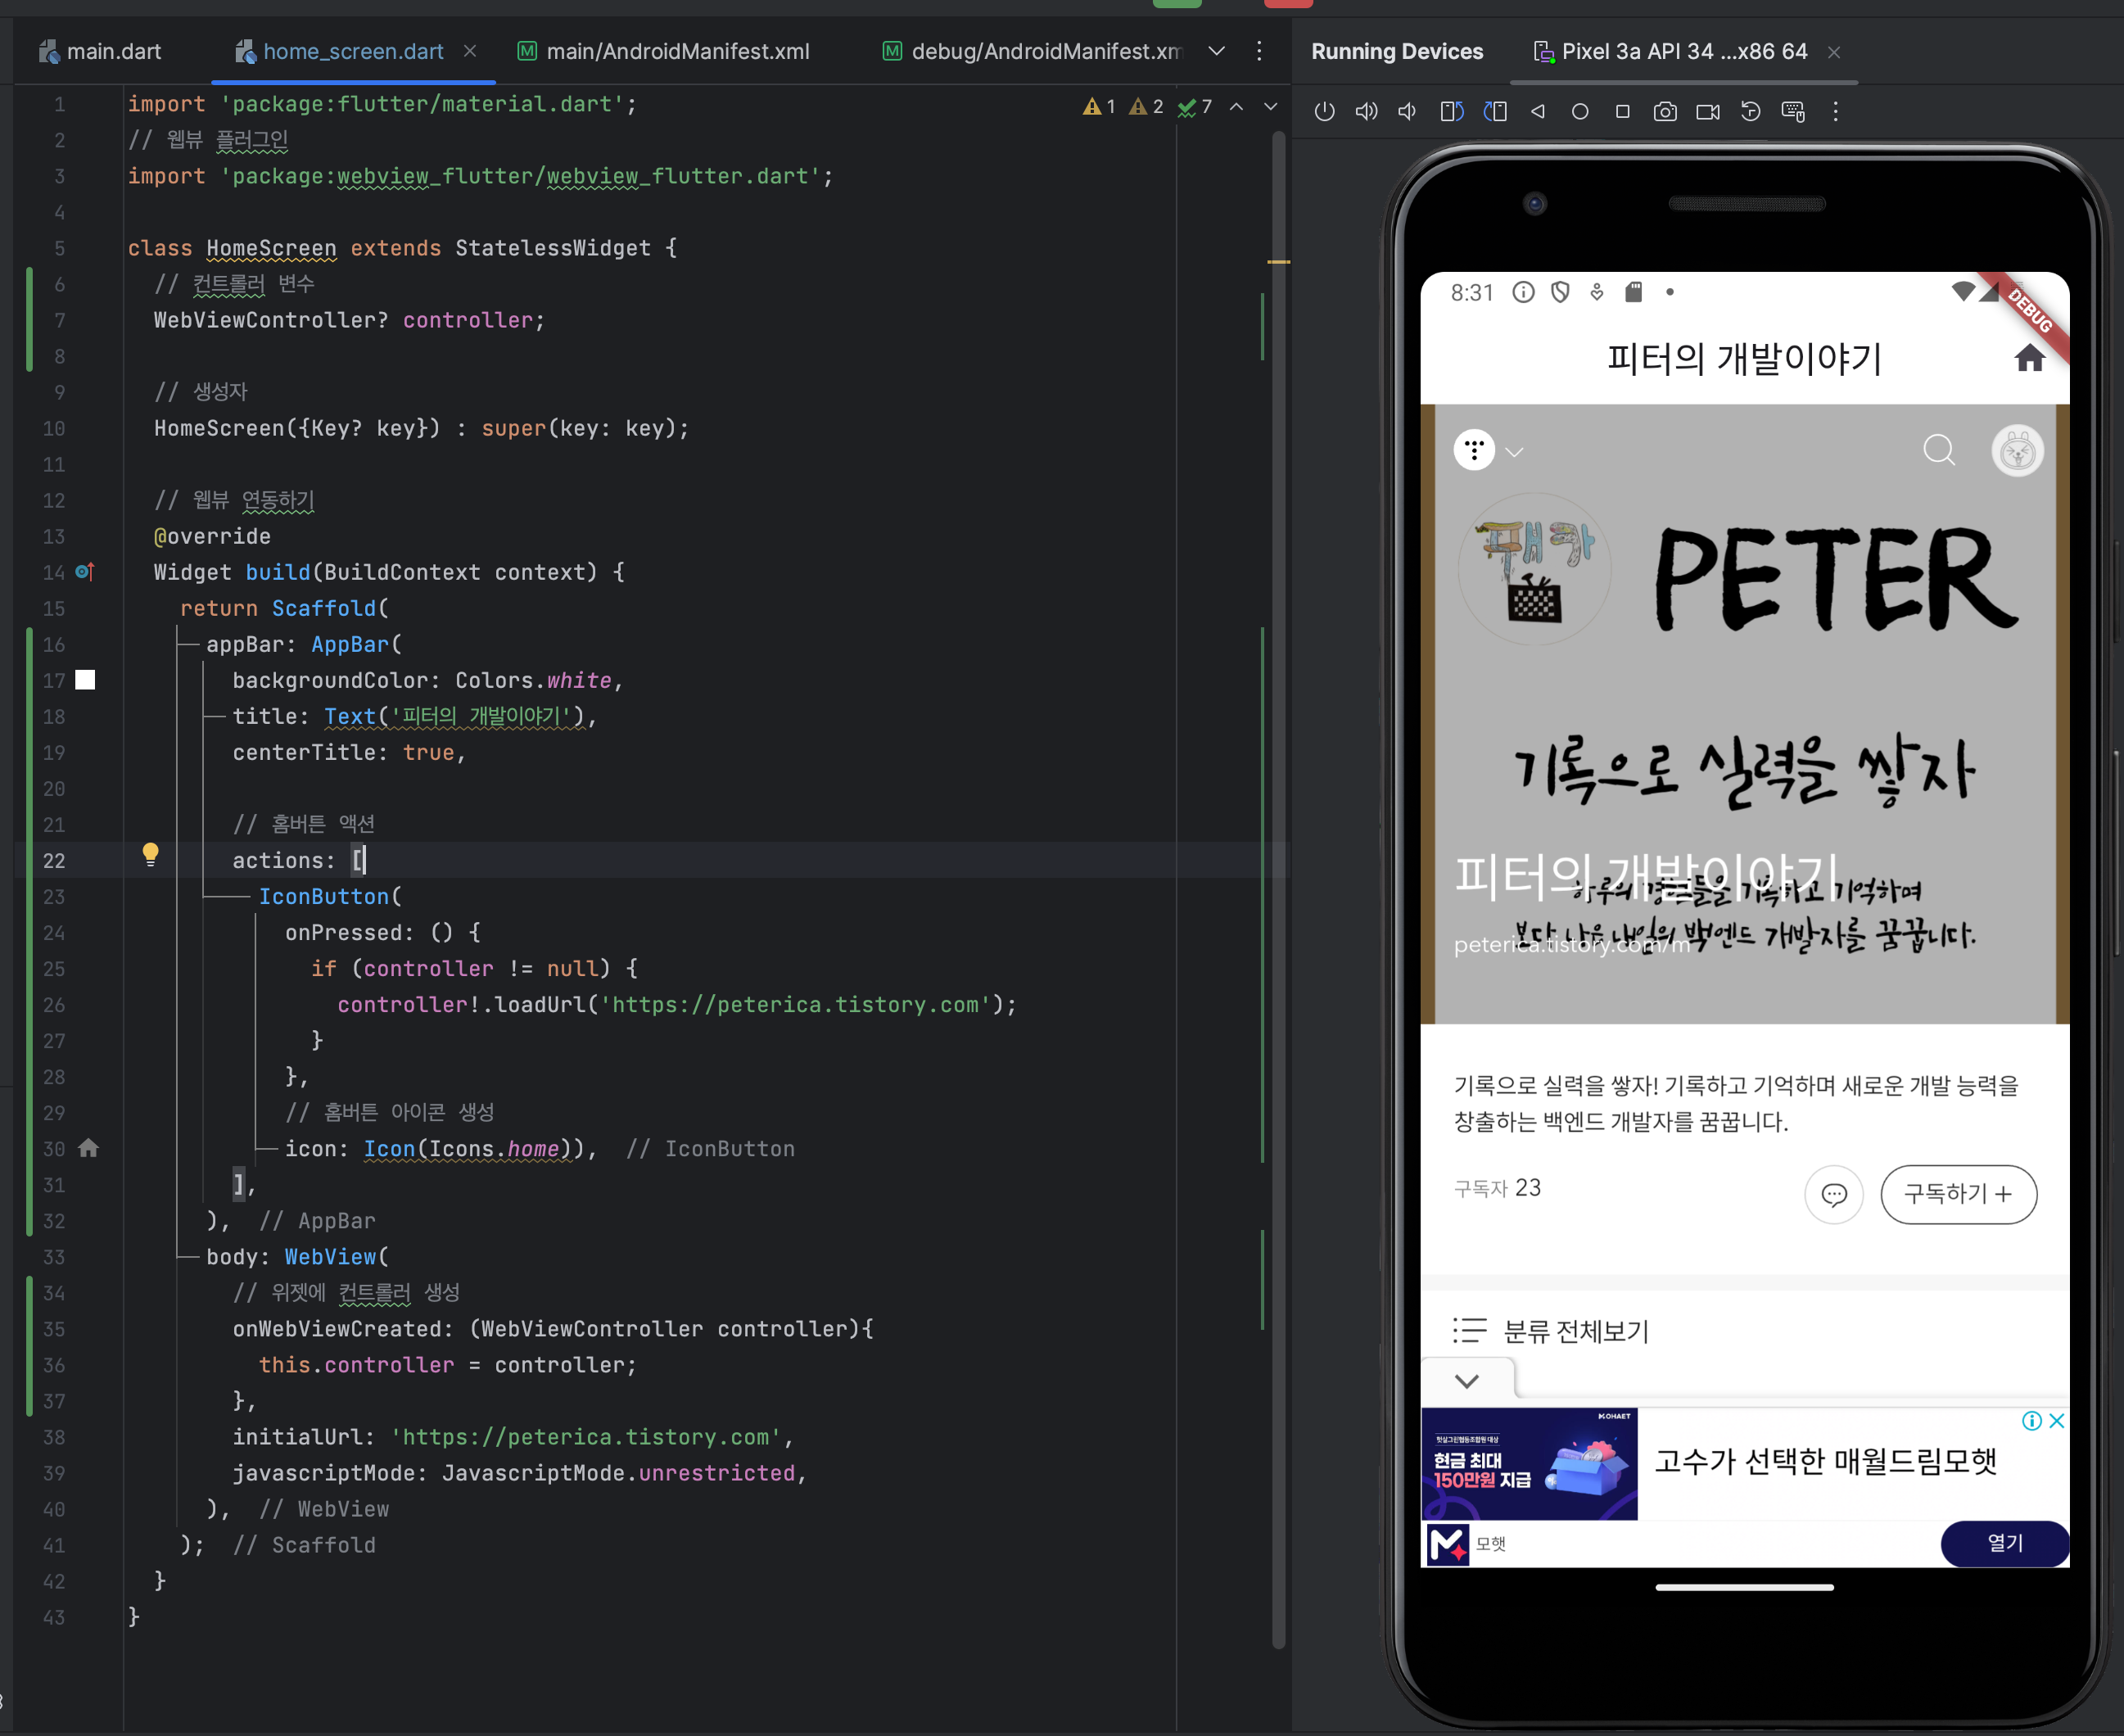
Task: Click the 구독하기 + subscribe button
Action: [x=1957, y=1193]
